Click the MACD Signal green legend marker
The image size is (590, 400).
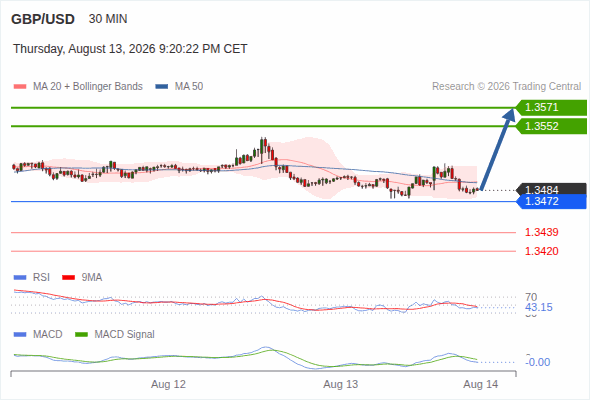point(81,335)
